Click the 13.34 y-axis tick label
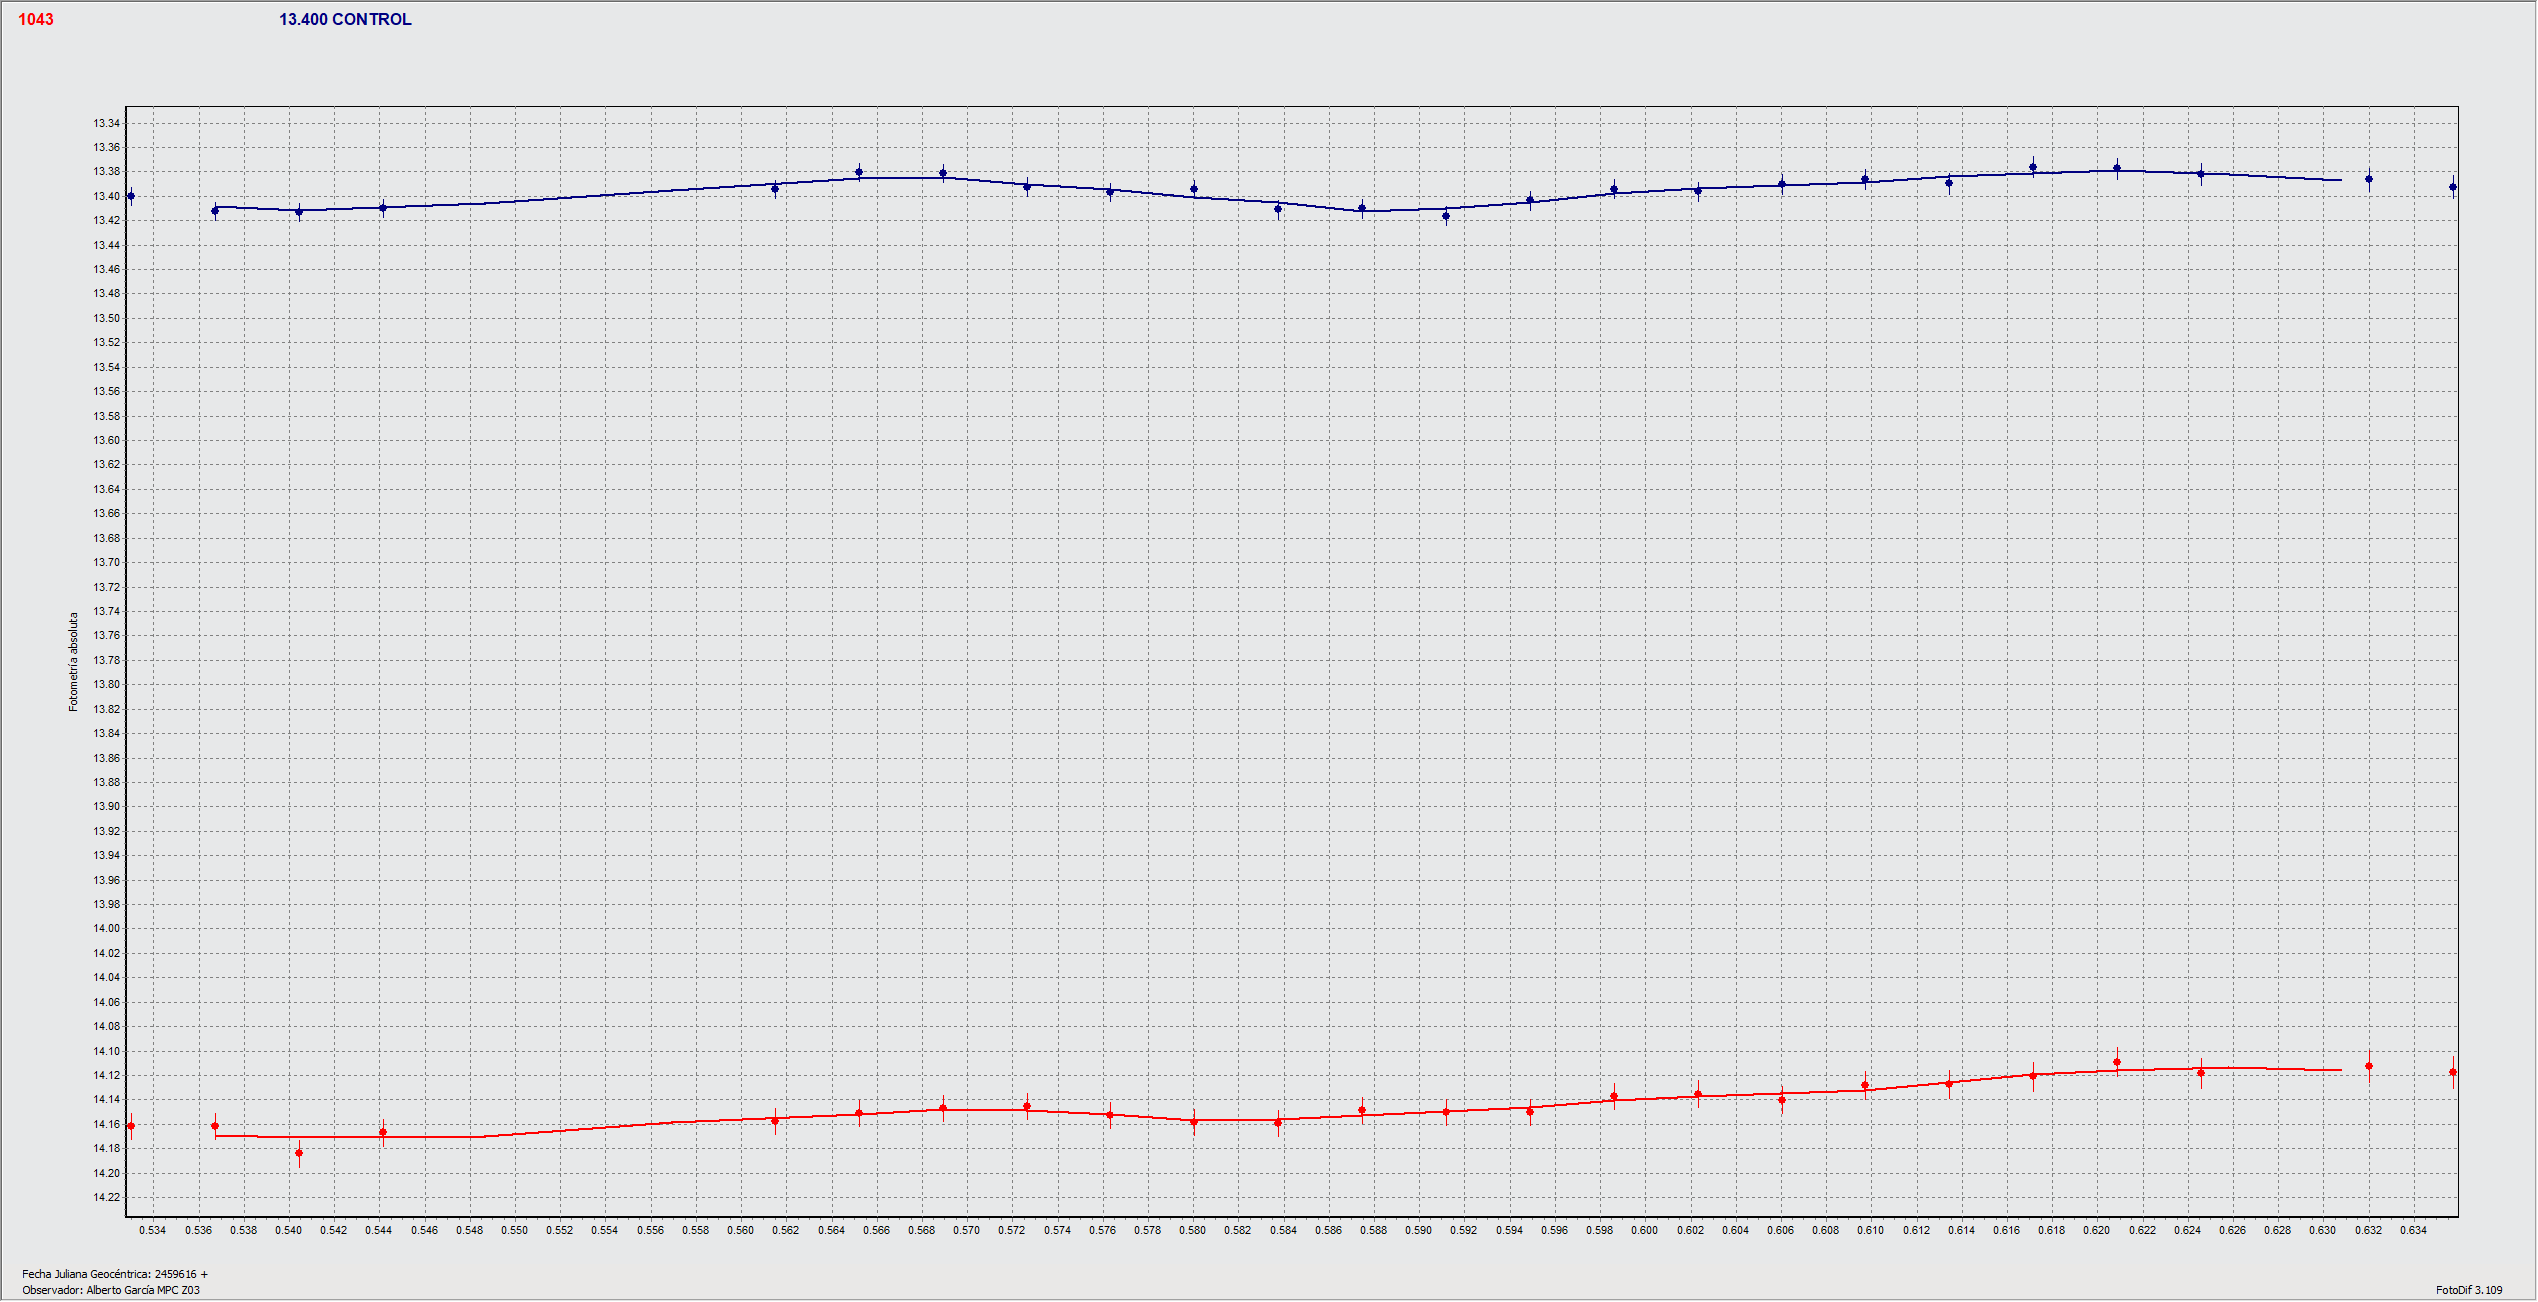2538x1302 pixels. tap(107, 124)
